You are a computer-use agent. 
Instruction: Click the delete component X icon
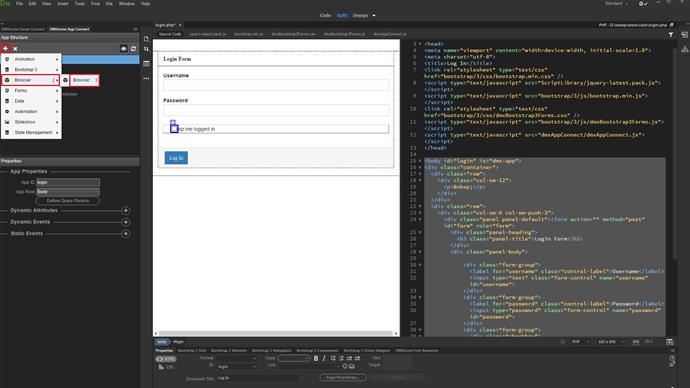(15, 49)
